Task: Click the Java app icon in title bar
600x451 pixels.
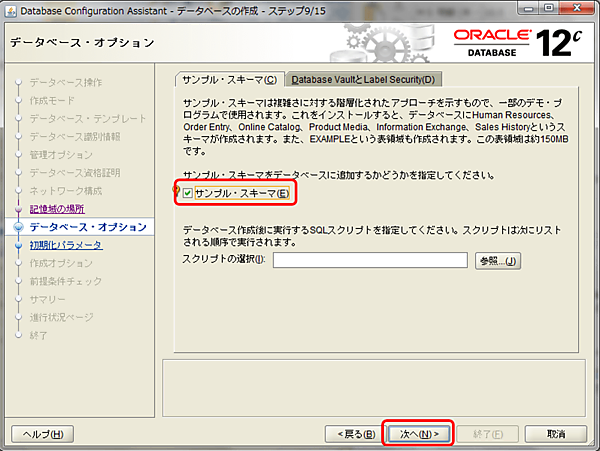Action: (11, 11)
